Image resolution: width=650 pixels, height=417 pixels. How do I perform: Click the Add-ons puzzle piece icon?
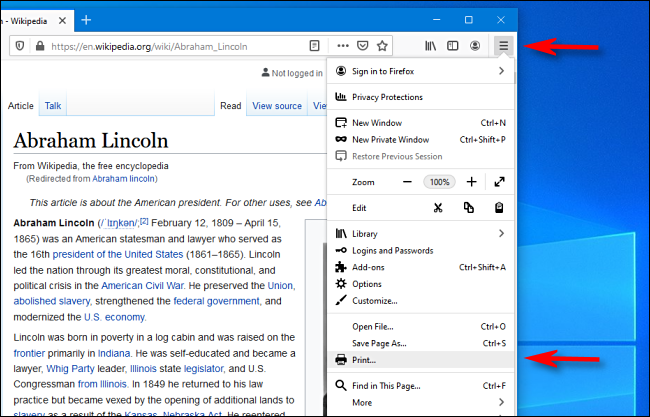pos(341,267)
